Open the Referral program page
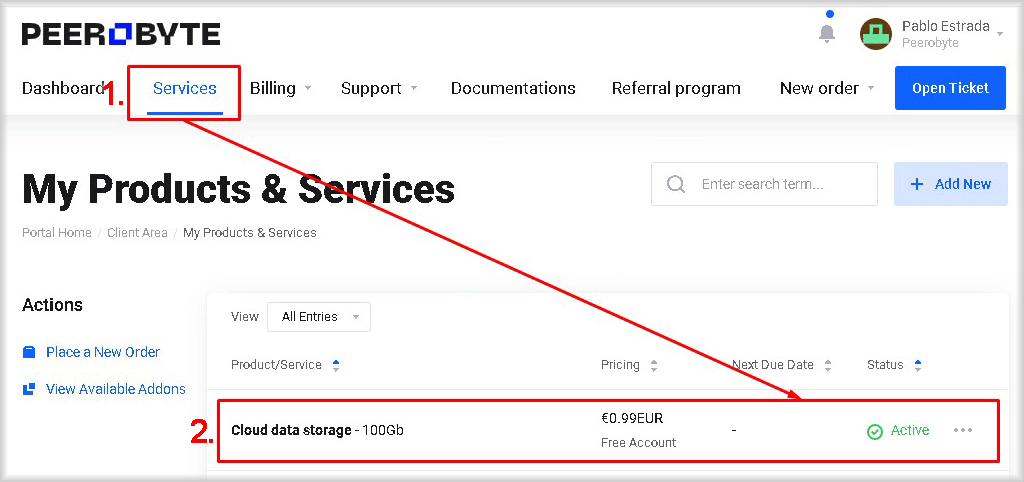Screen dimensions: 1024x482 [x=676, y=88]
